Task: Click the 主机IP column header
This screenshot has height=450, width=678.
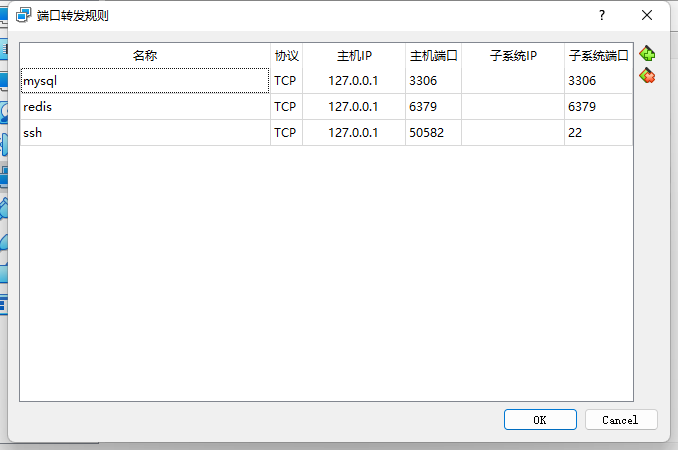Action: pyautogui.click(x=354, y=55)
